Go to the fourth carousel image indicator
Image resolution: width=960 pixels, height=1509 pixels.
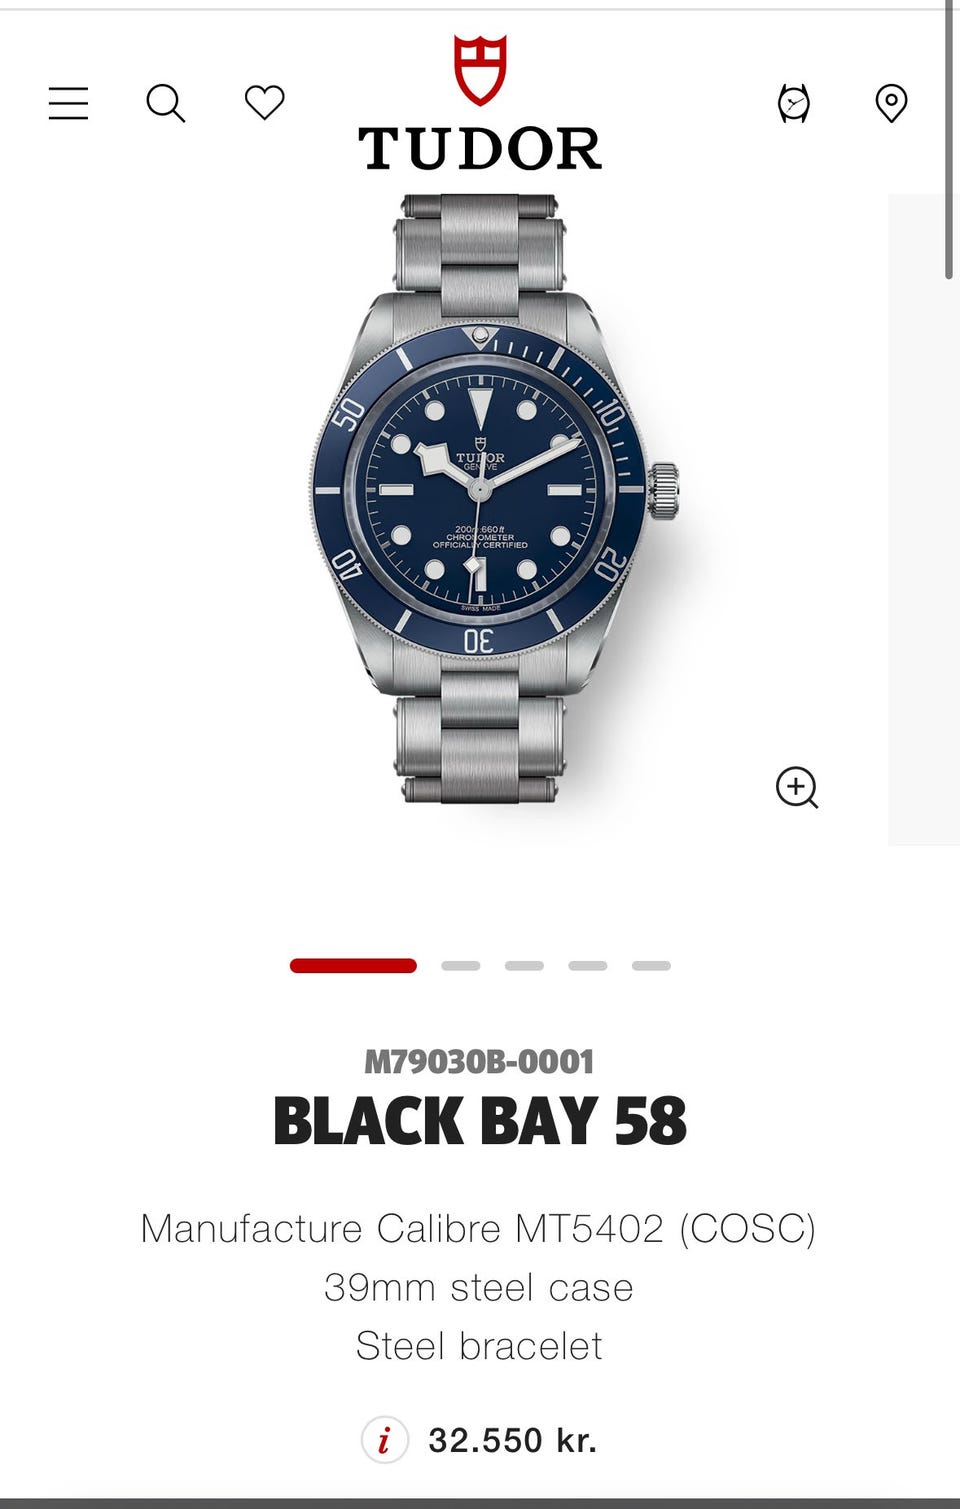point(588,966)
